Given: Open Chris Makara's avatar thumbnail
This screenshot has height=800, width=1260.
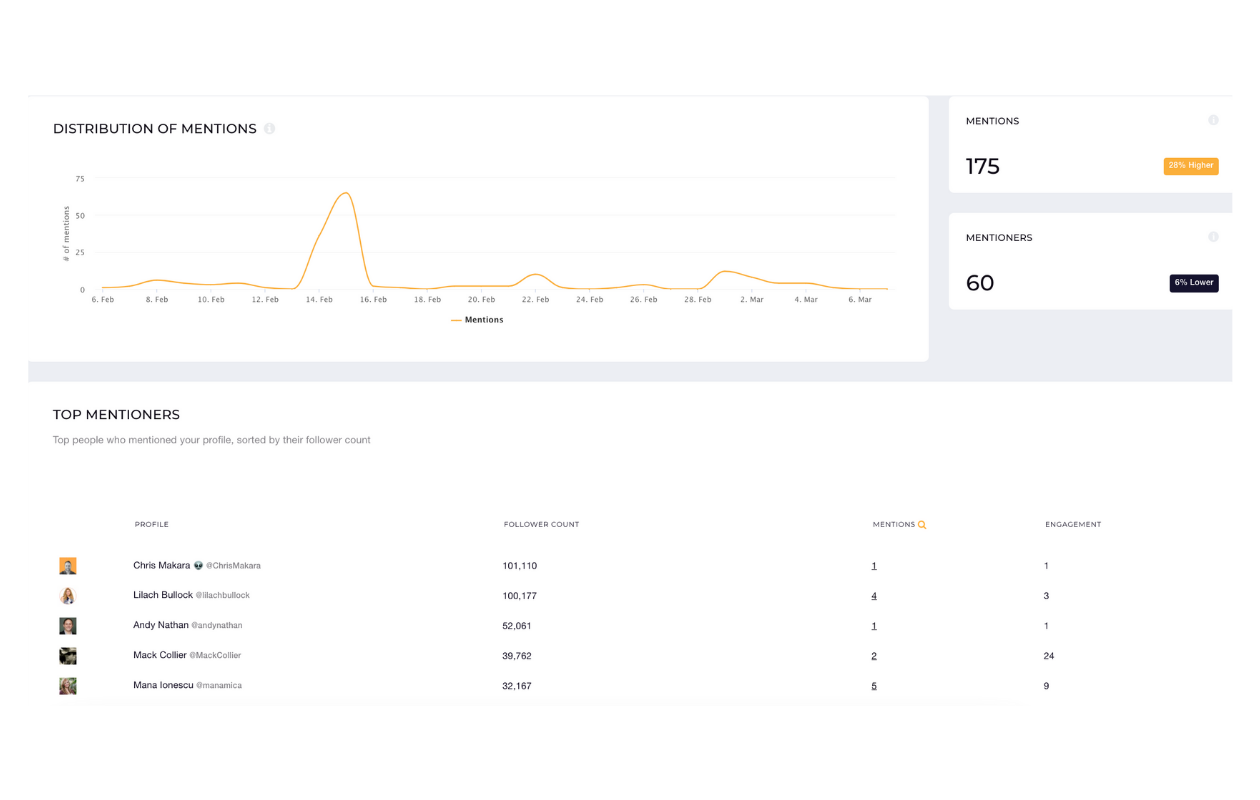Looking at the screenshot, I should click(68, 566).
